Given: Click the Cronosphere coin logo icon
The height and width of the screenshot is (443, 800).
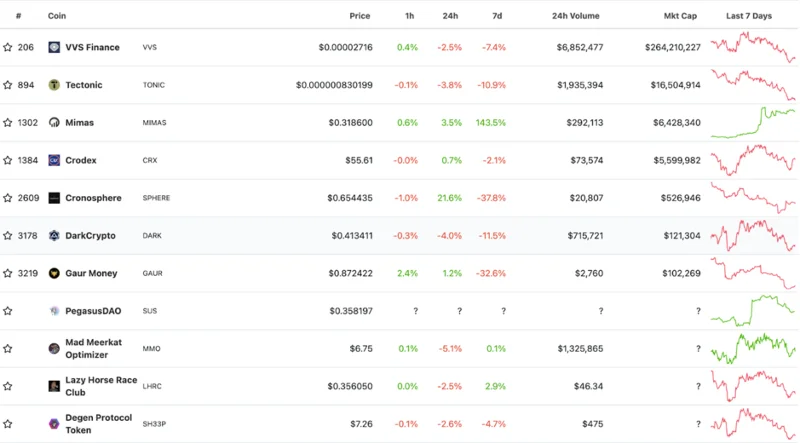Looking at the screenshot, I should coord(54,198).
